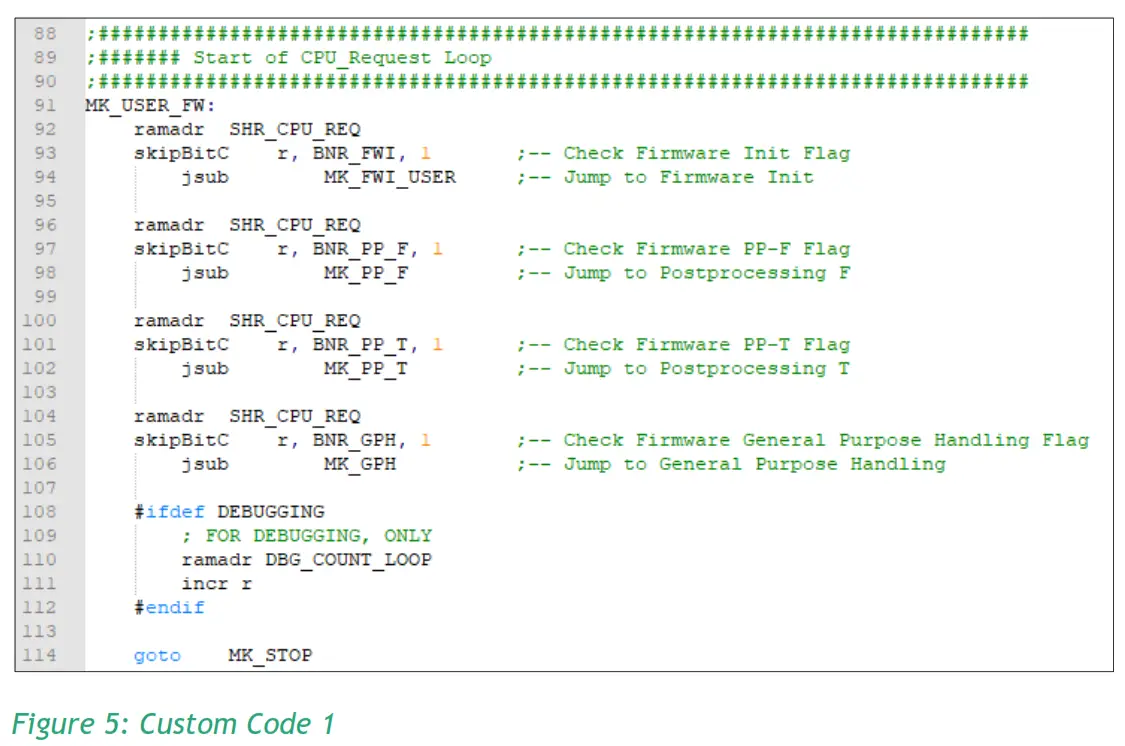Viewport: 1125px width, 746px height.
Task: Click MK_PP_T jsub target
Action: (x=366, y=369)
